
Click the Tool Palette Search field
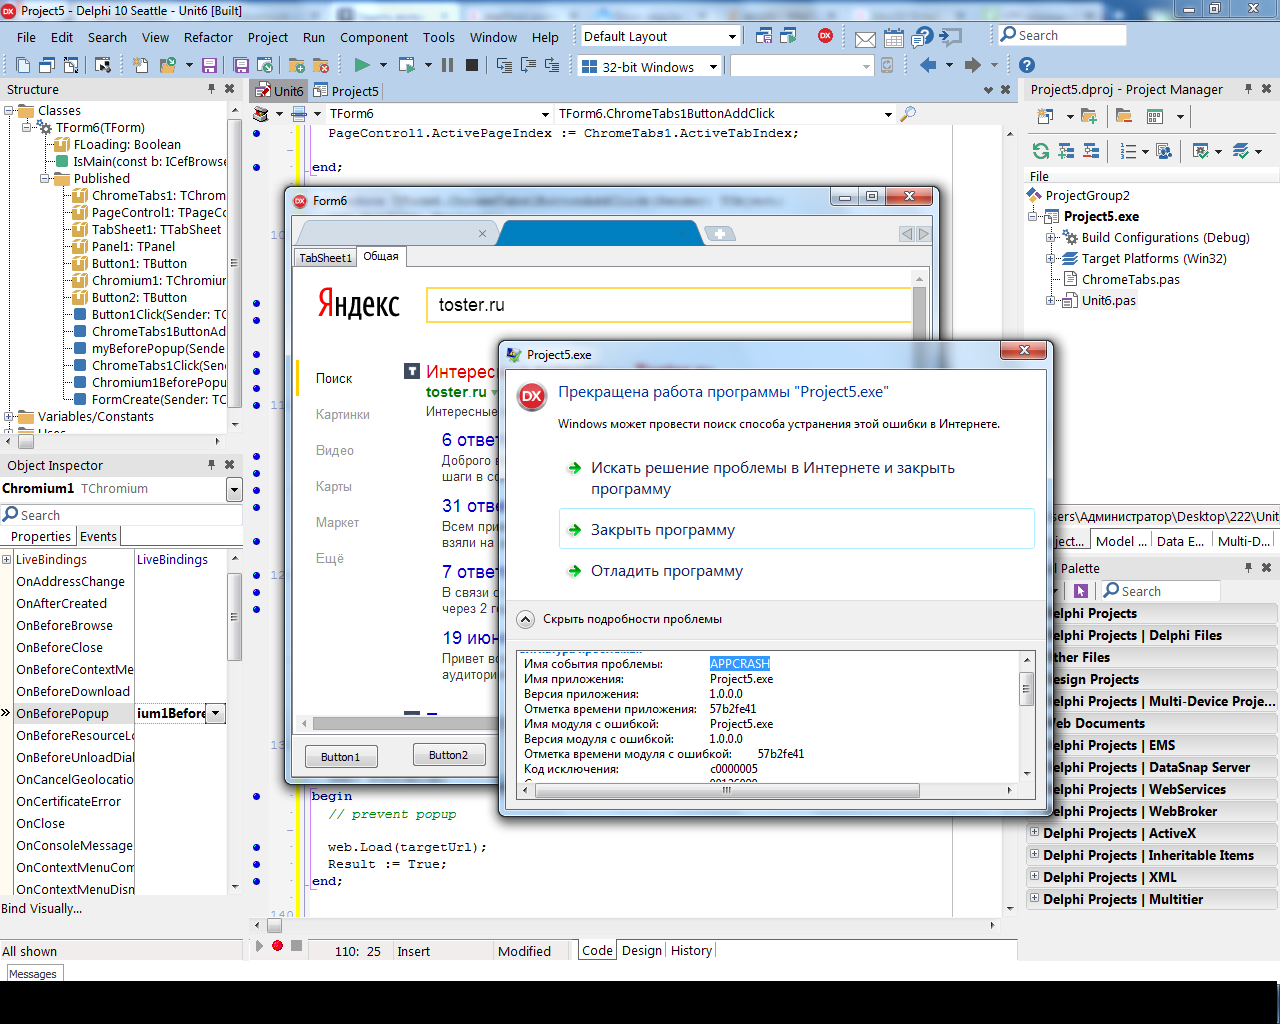coord(1160,591)
